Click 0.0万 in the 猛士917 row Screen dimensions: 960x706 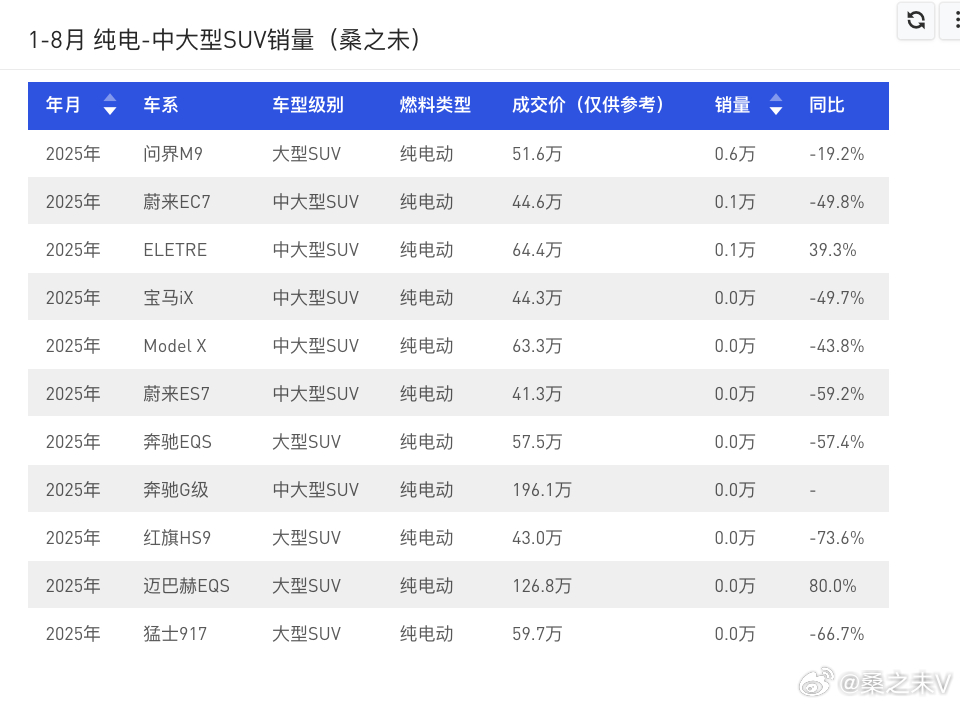(735, 634)
